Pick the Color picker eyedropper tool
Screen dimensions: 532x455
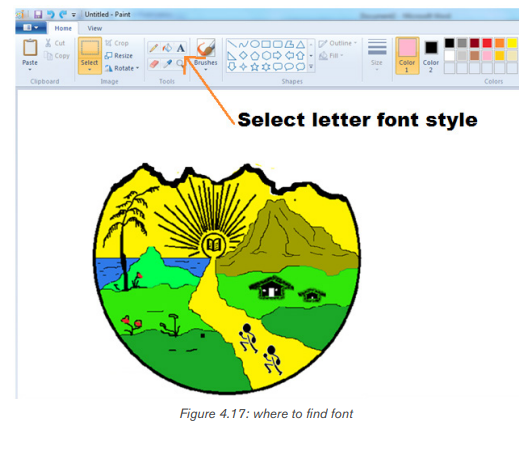[x=167, y=63]
